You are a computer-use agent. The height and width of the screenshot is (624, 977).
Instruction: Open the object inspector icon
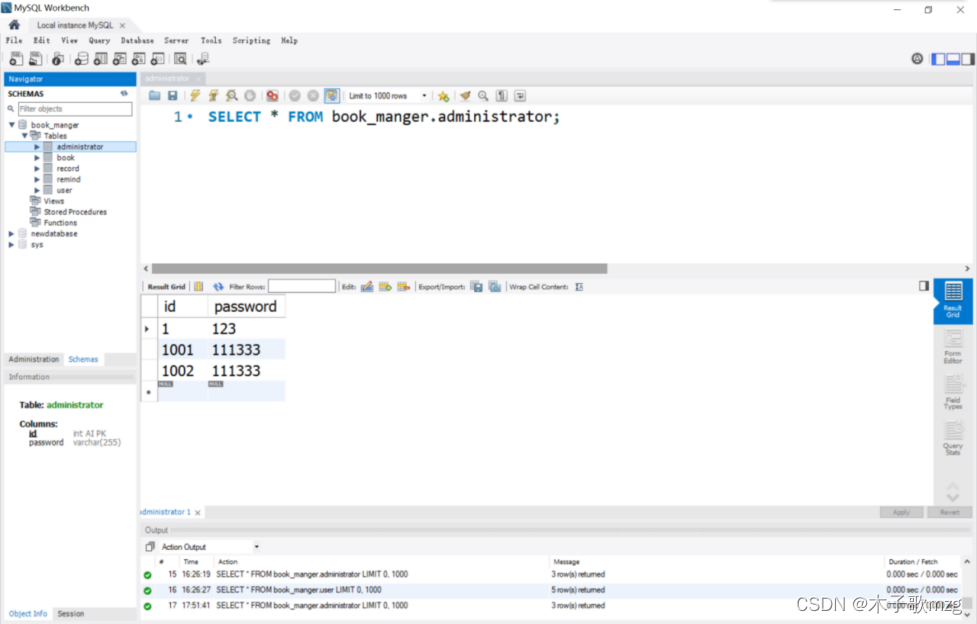coord(57,59)
